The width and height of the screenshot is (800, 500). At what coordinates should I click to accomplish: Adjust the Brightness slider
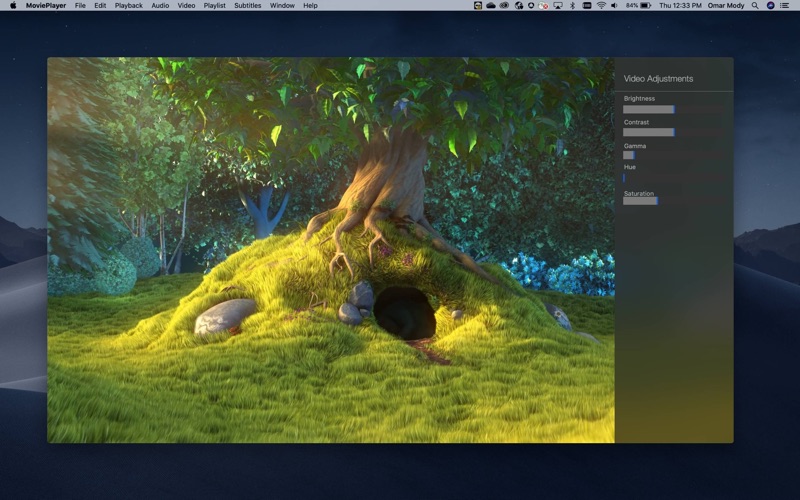(x=673, y=109)
